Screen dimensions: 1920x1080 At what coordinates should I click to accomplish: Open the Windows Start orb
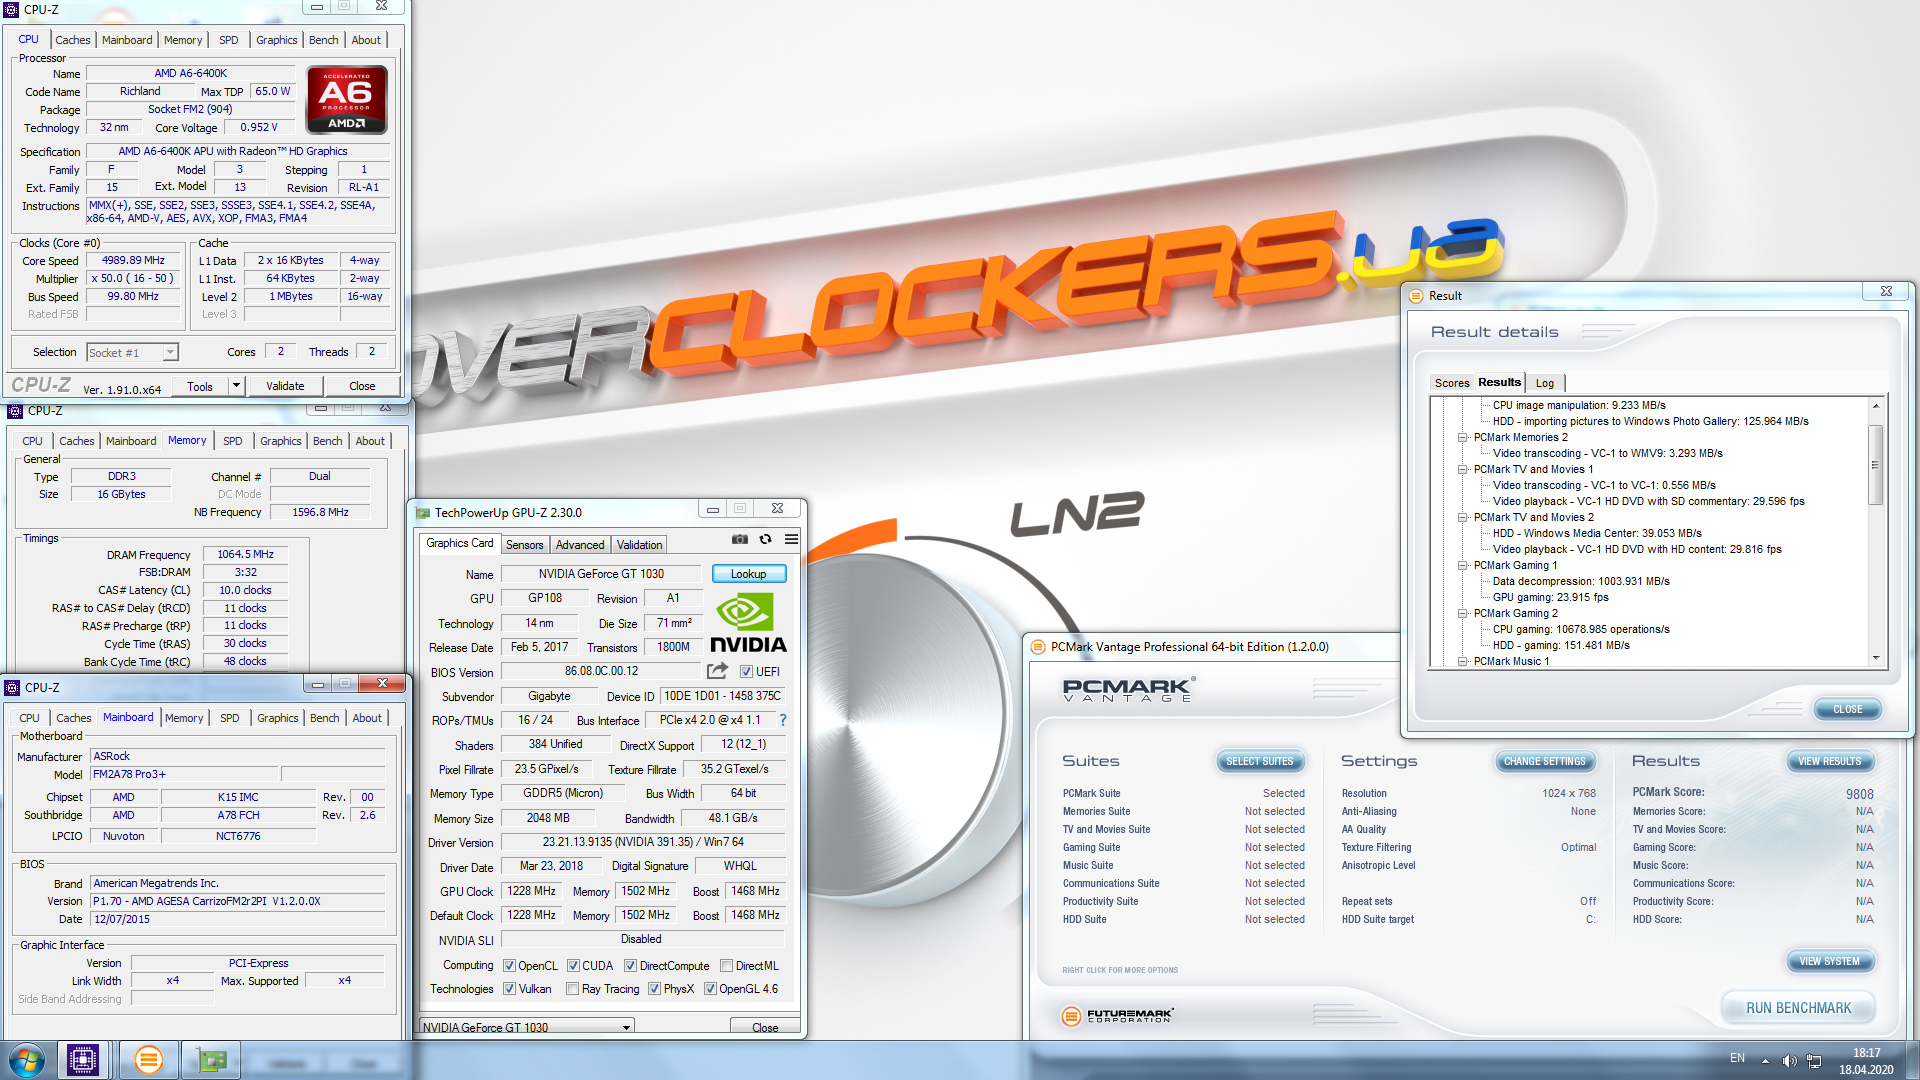coord(27,1059)
